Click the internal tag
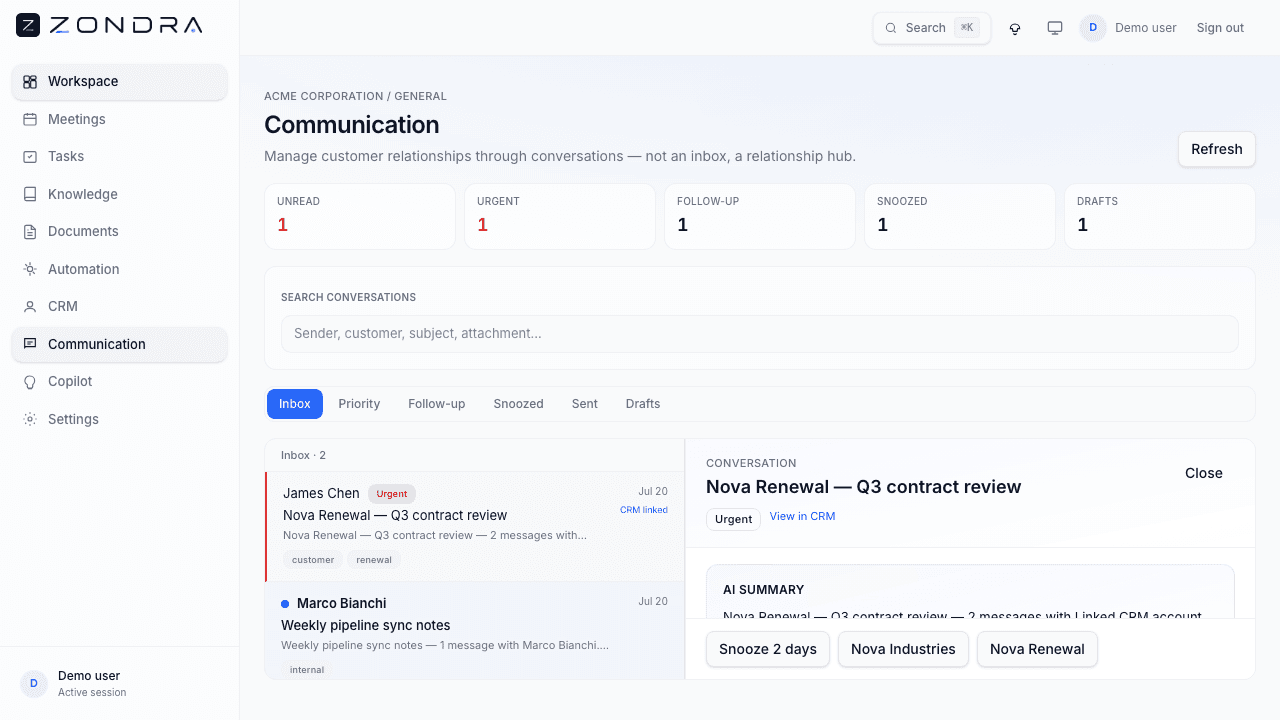This screenshot has width=1280, height=720. coord(307,670)
